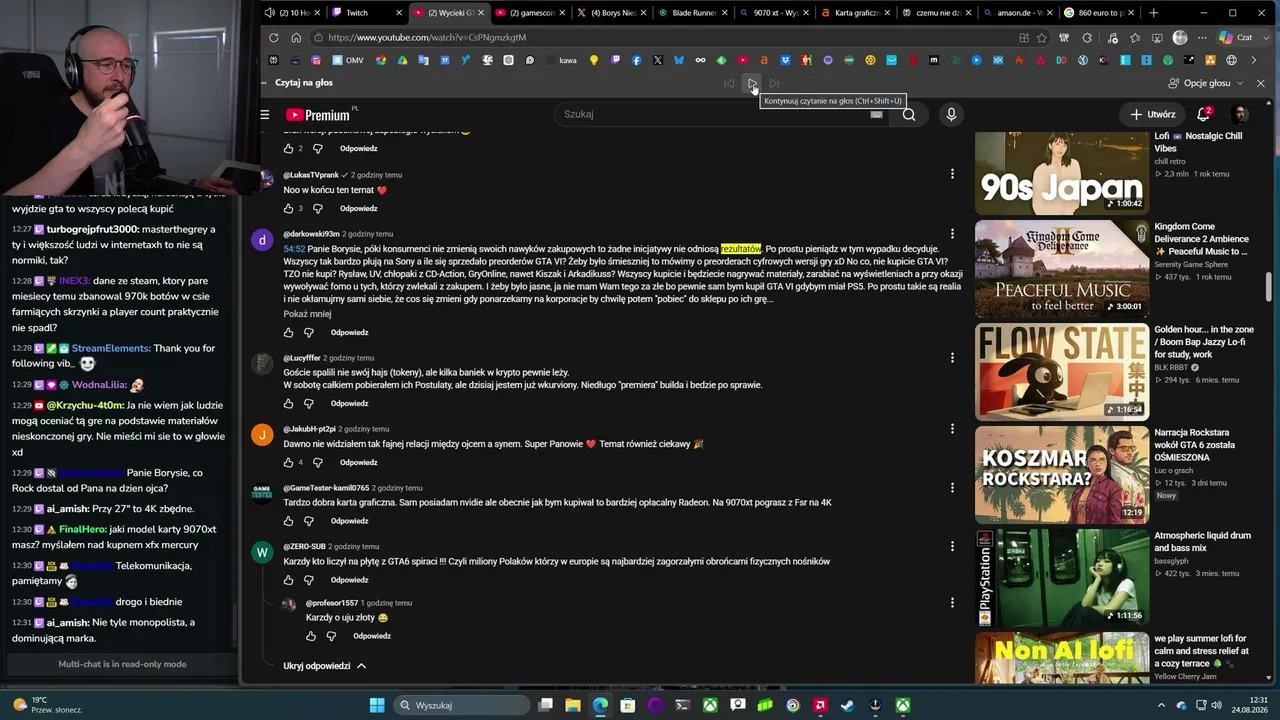Expand Opcje głosu voice options
1280x720 pixels.
point(1206,83)
